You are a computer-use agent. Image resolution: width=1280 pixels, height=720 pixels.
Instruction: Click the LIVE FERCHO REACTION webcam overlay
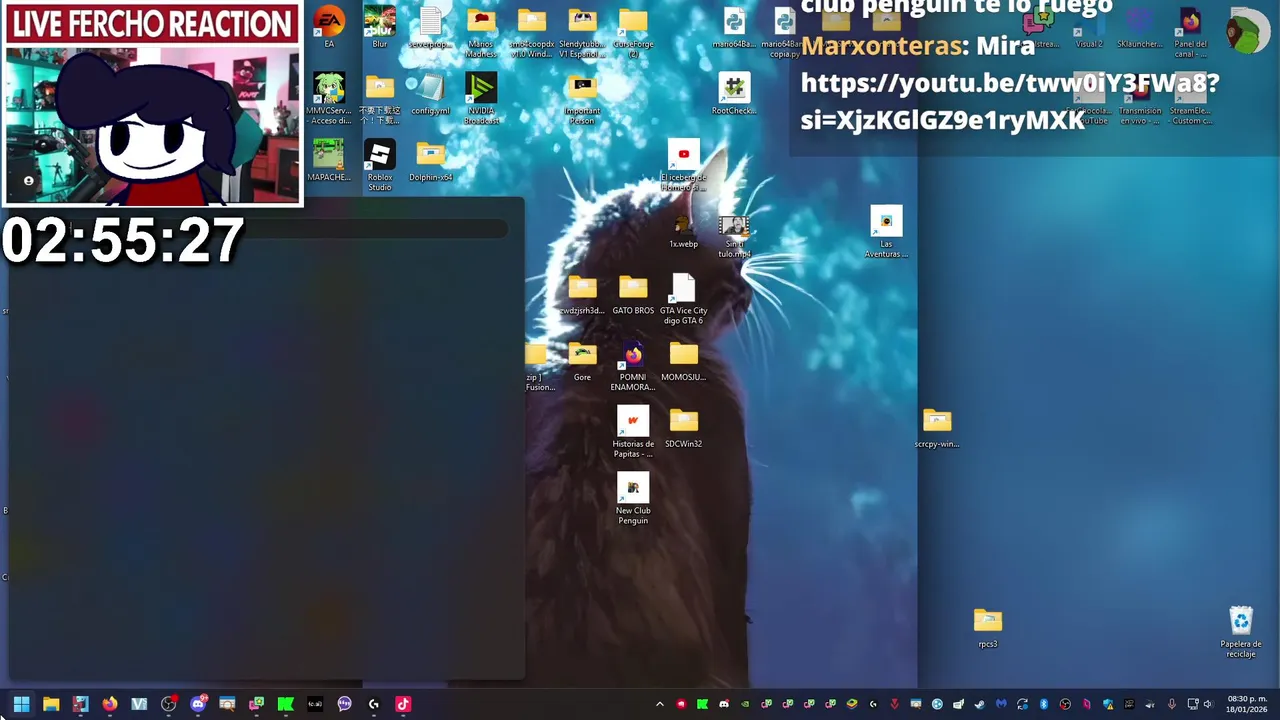click(152, 104)
